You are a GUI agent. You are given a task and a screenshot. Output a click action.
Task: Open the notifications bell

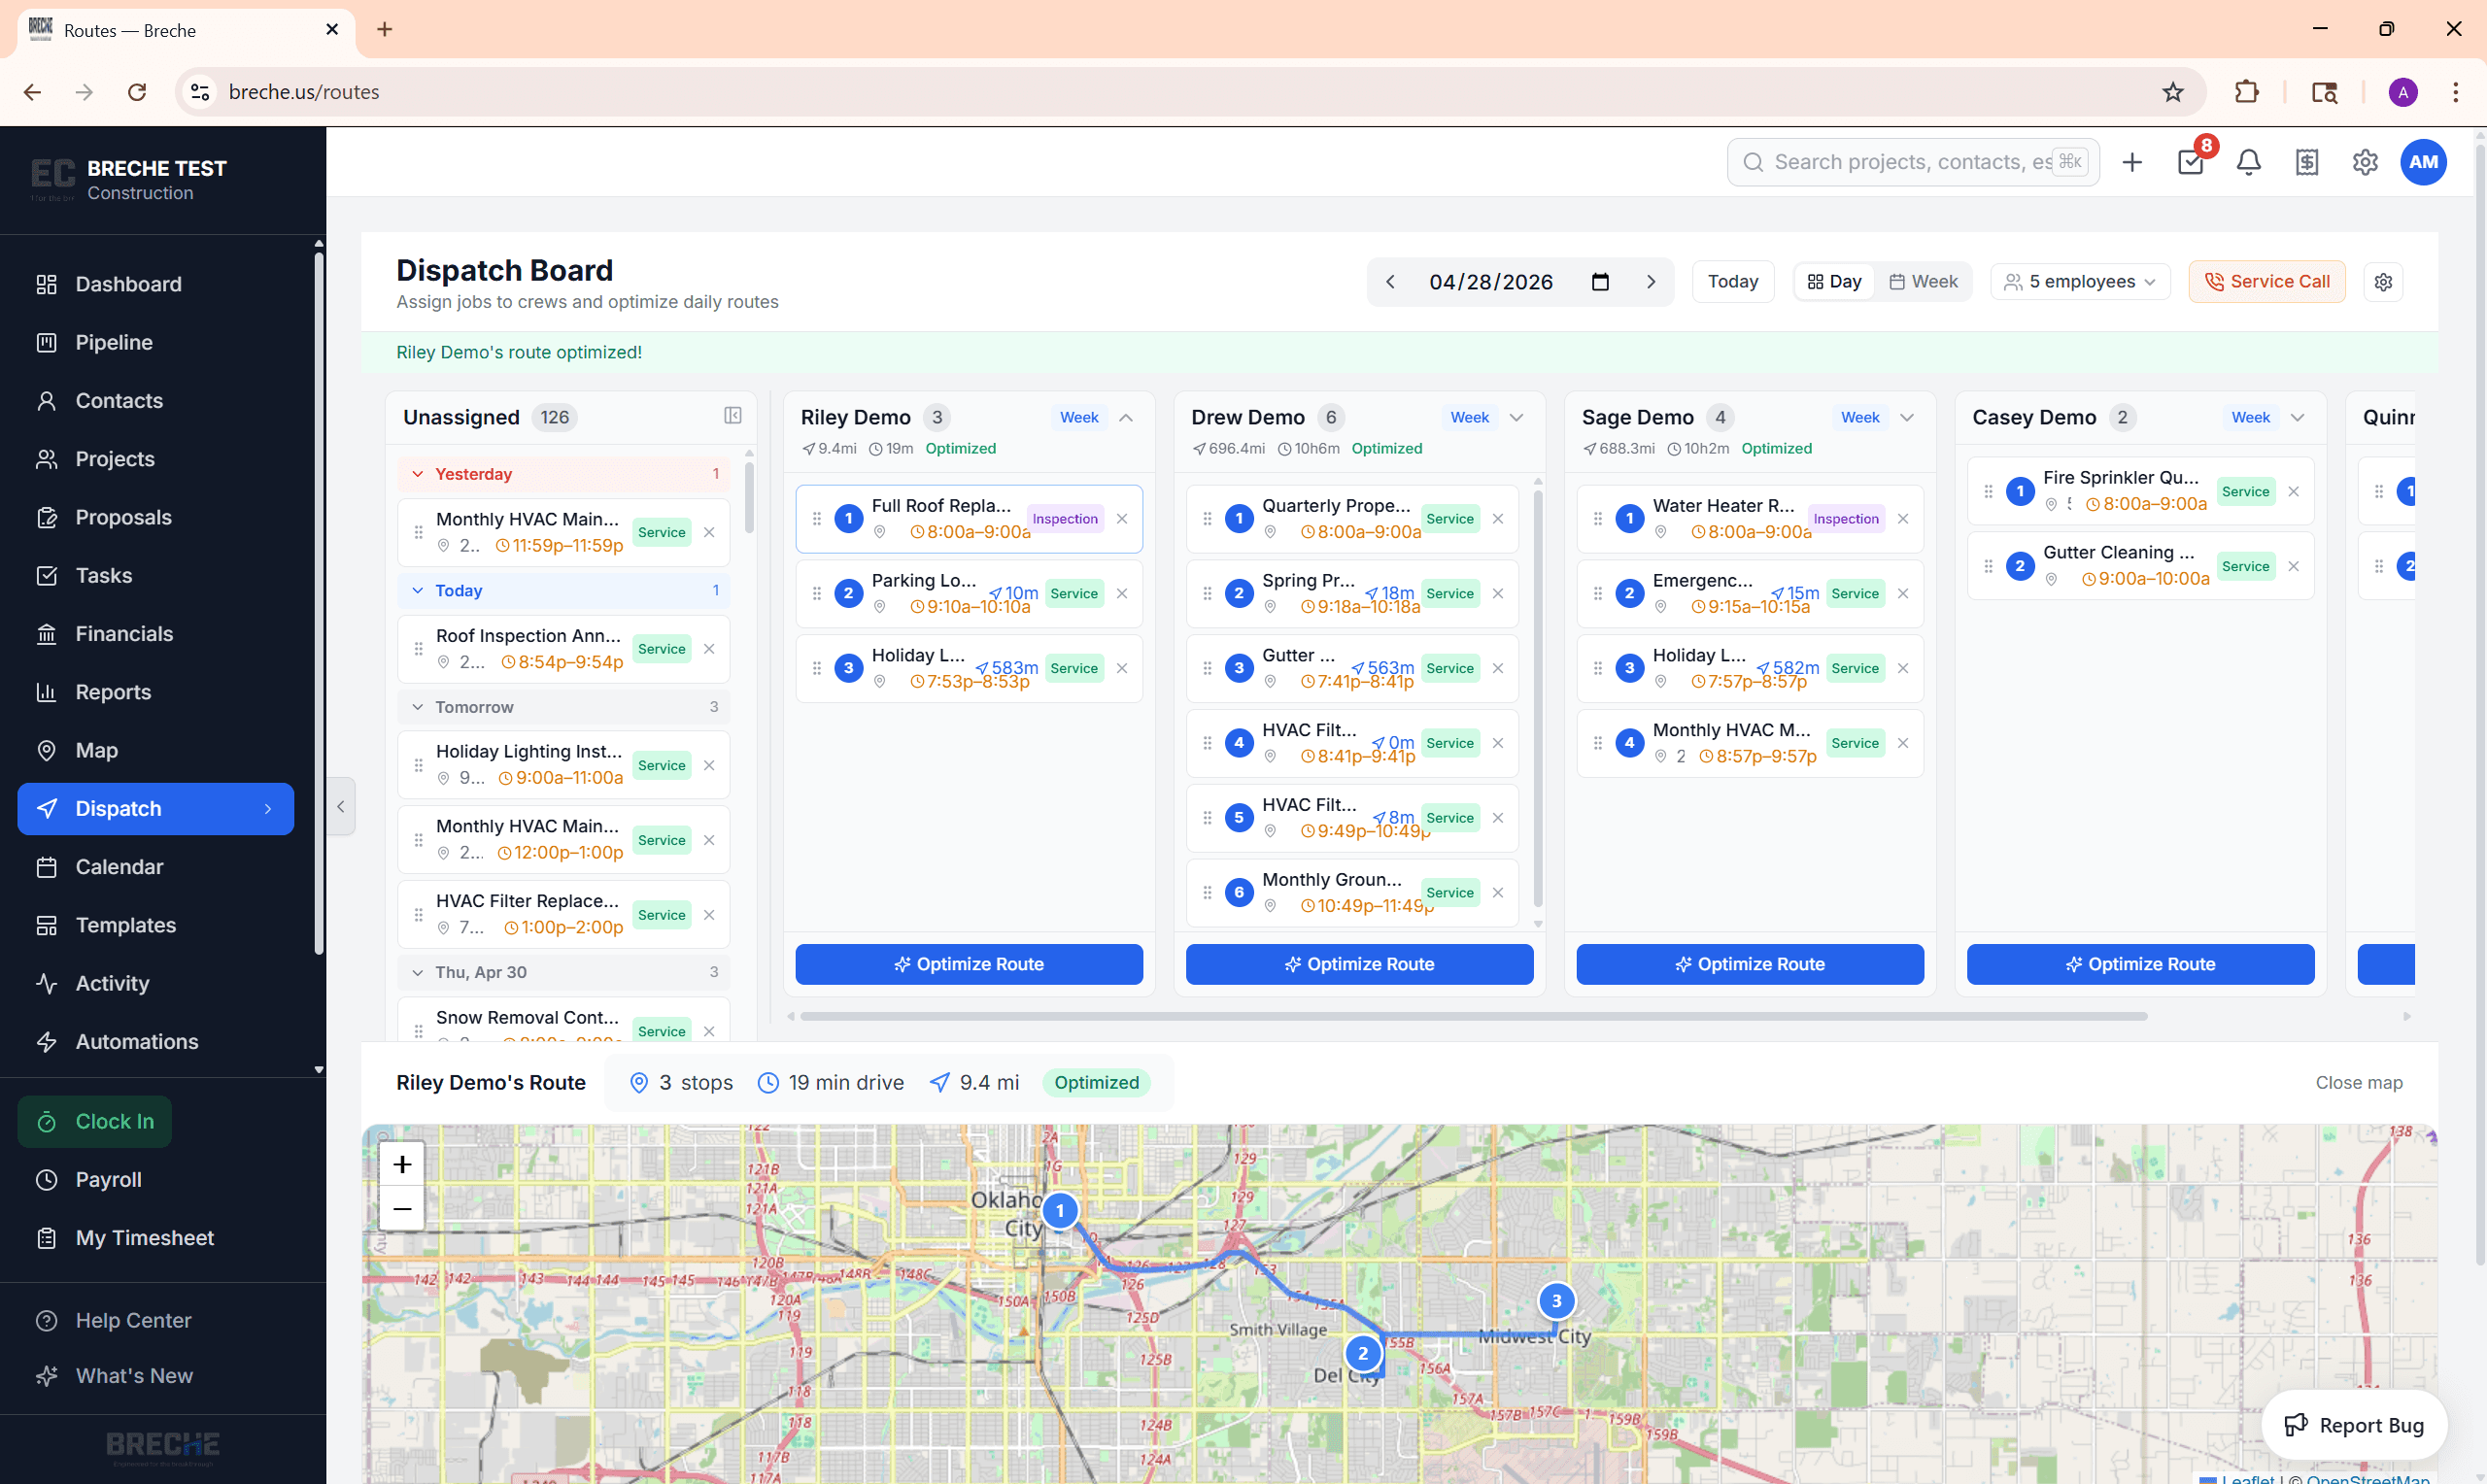(2249, 162)
